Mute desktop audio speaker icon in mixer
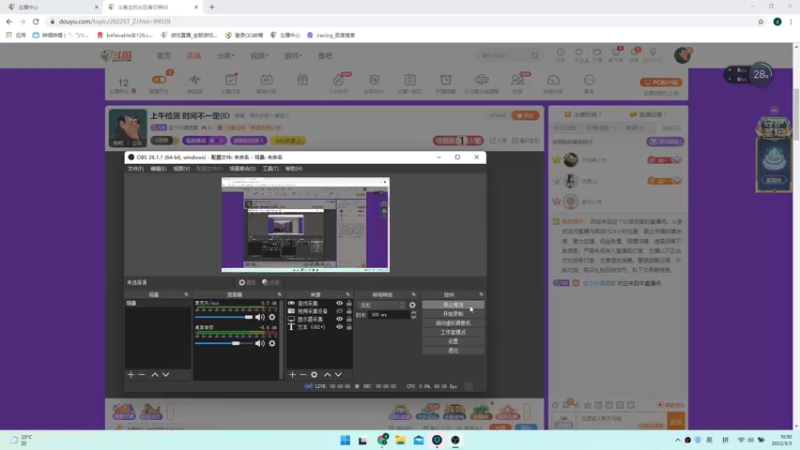Image resolution: width=800 pixels, height=450 pixels. [x=260, y=343]
